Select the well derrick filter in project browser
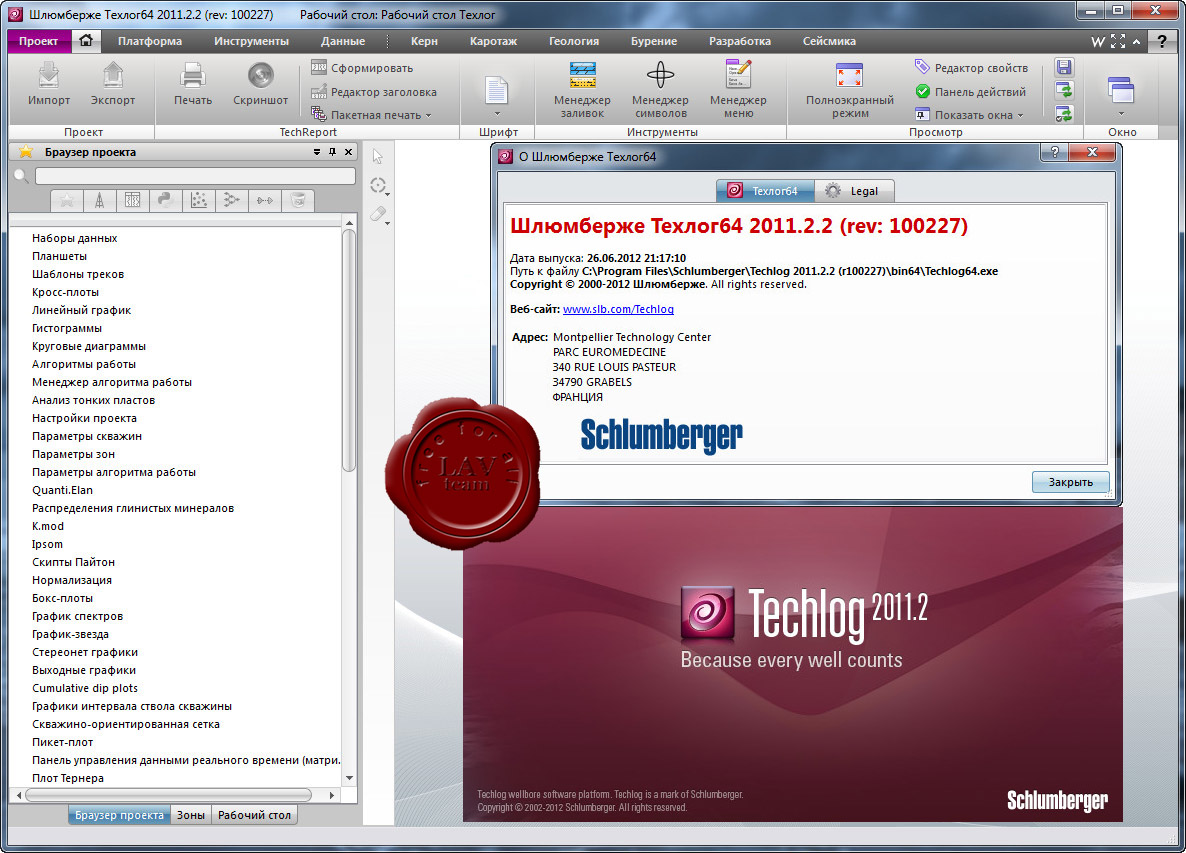Screen dimensions: 1186x853 (x=99, y=200)
